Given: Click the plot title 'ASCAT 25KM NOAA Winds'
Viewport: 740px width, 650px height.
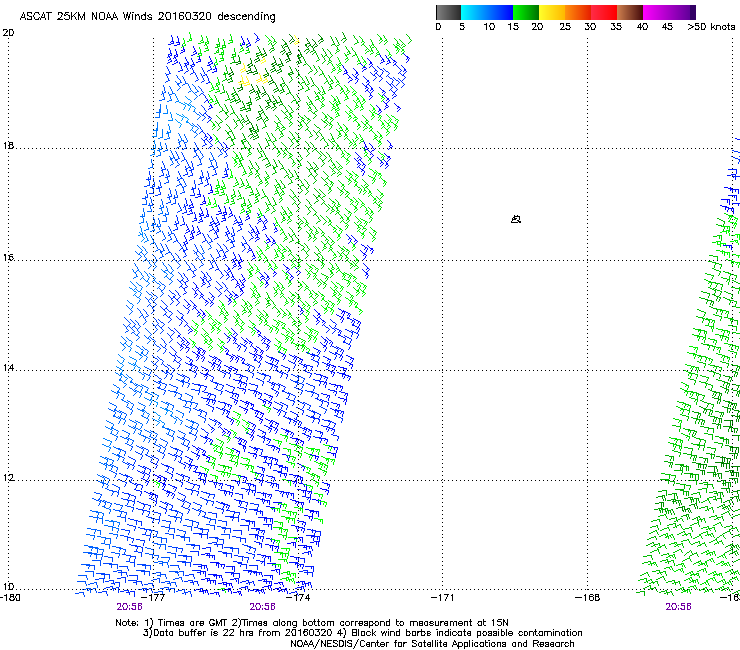Looking at the screenshot, I should click(x=86, y=17).
